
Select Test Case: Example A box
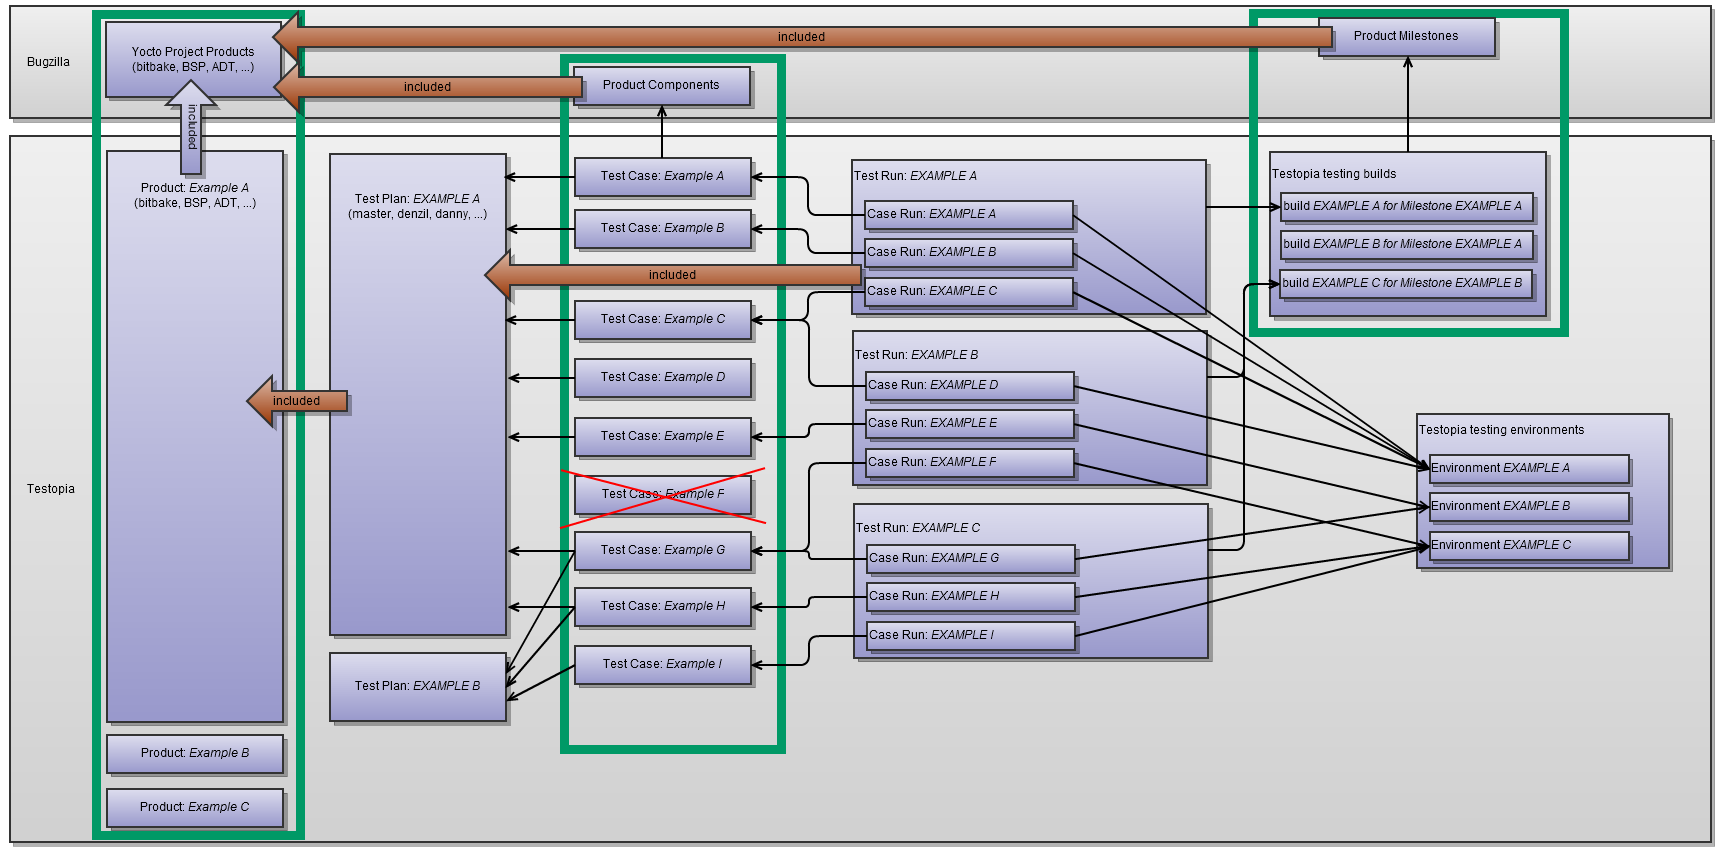coord(662,177)
